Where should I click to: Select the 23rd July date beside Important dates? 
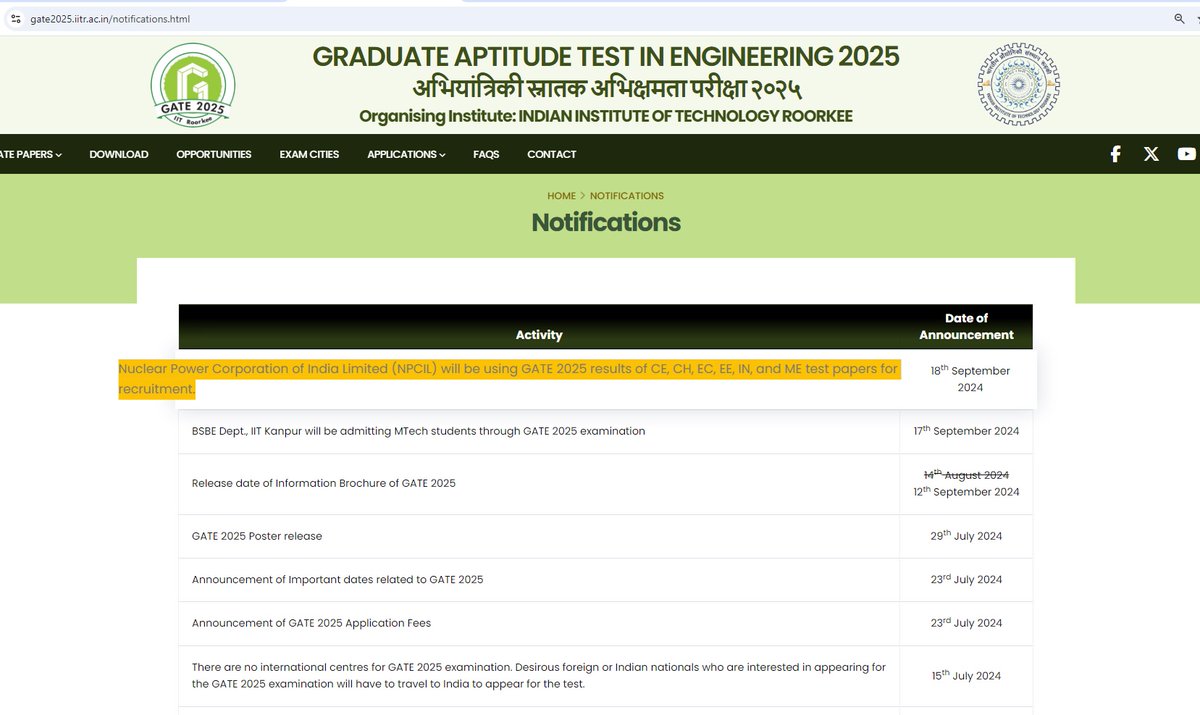966,579
